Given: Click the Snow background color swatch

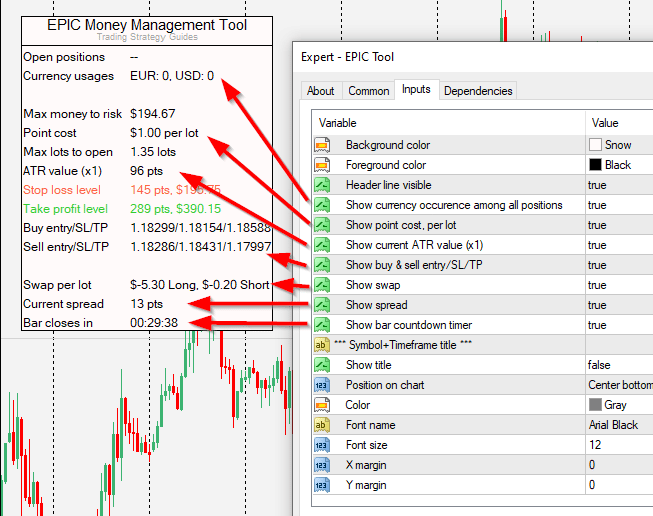Looking at the screenshot, I should coord(595,145).
